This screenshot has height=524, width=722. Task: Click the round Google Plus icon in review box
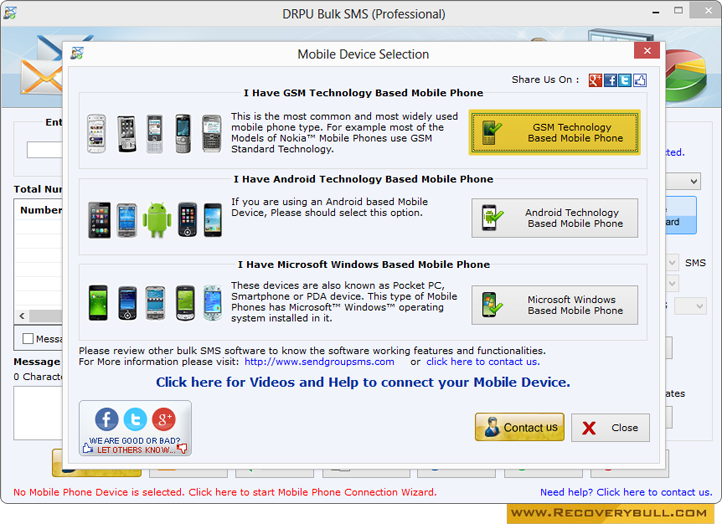point(164,419)
